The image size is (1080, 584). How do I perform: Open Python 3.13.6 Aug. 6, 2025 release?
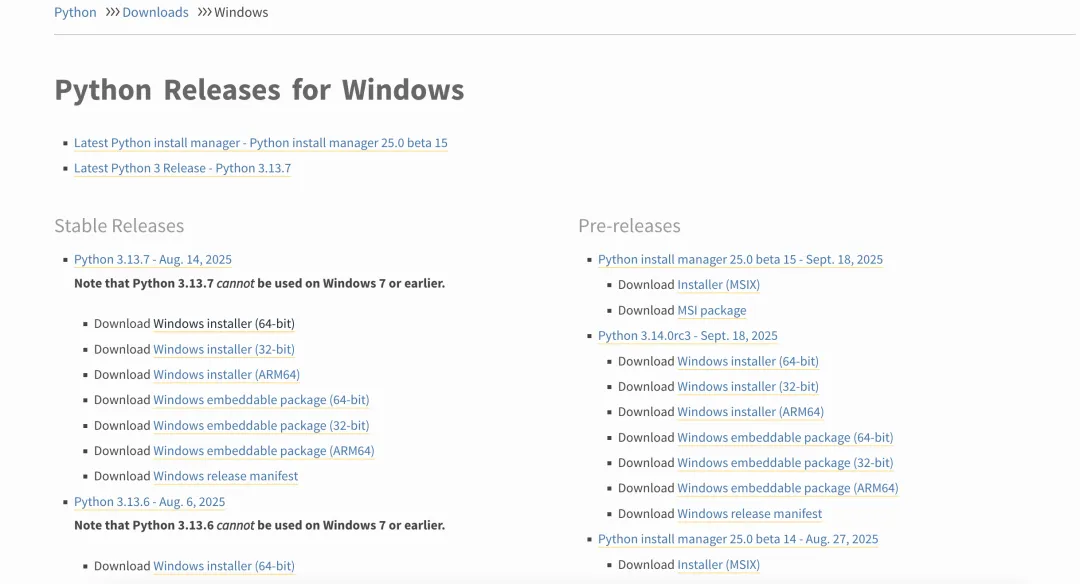point(149,502)
